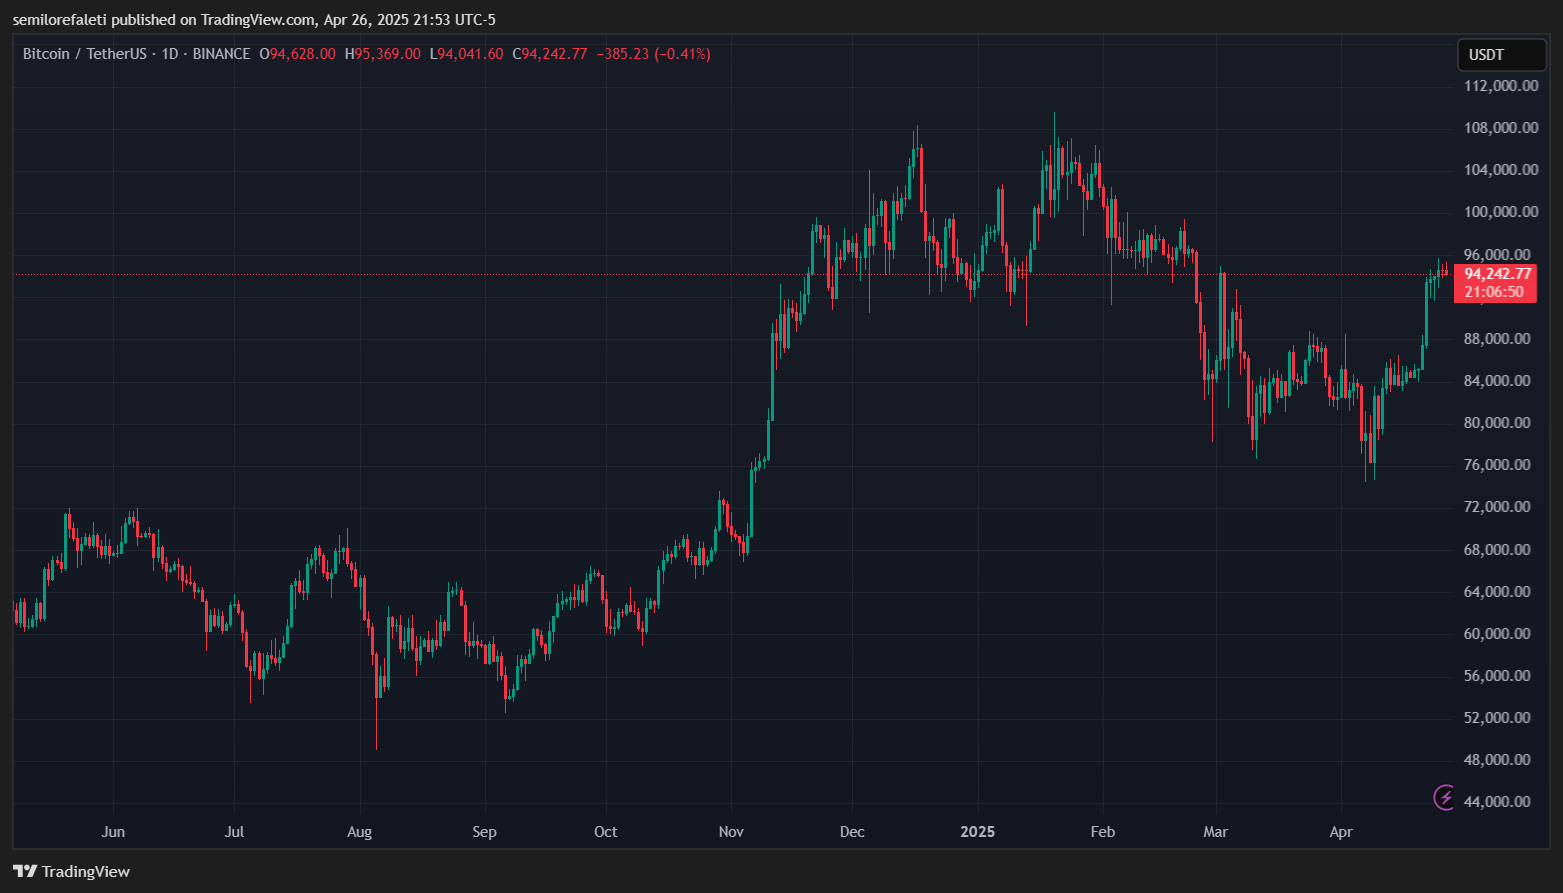Click the TradingView wordmark text in the footer

[86, 872]
